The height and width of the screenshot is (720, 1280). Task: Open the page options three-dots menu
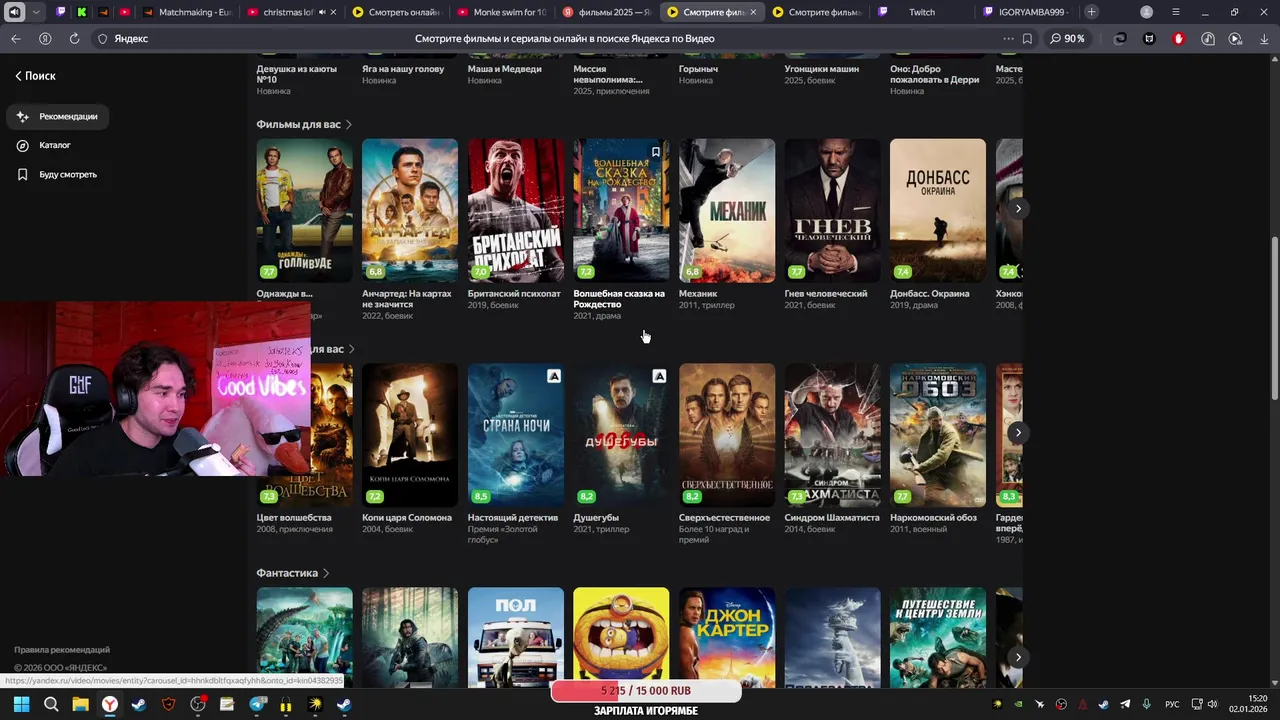coord(1008,38)
